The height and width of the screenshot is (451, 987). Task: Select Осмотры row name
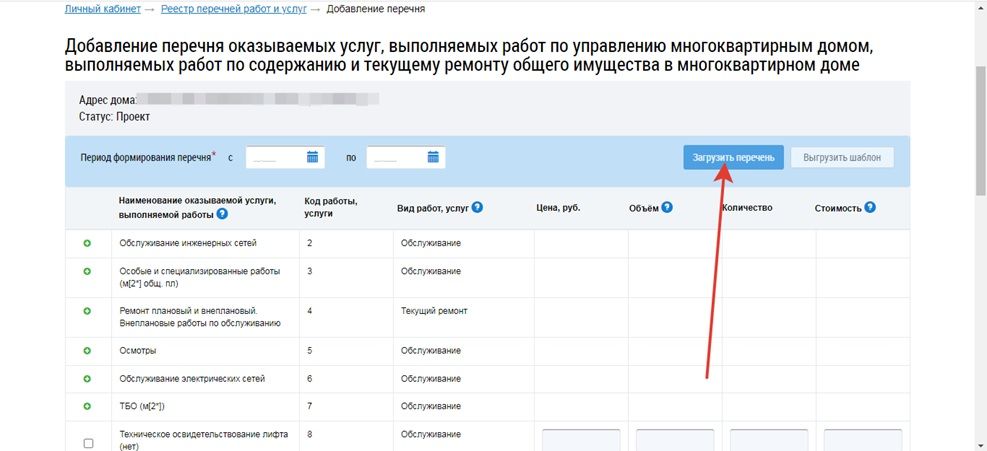[138, 351]
